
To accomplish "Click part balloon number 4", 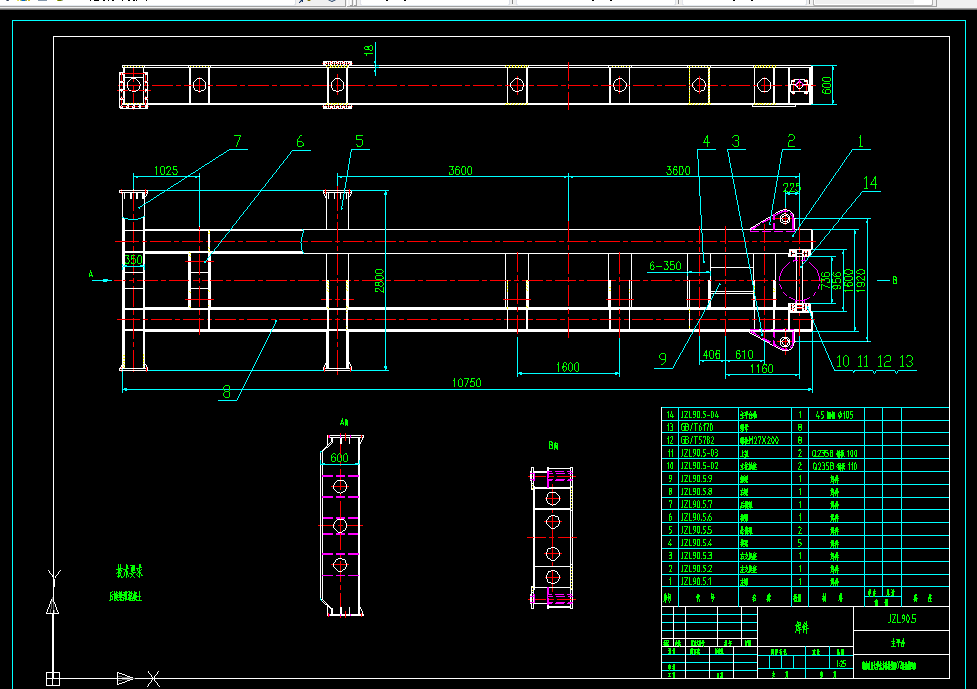I will pyautogui.click(x=706, y=141).
